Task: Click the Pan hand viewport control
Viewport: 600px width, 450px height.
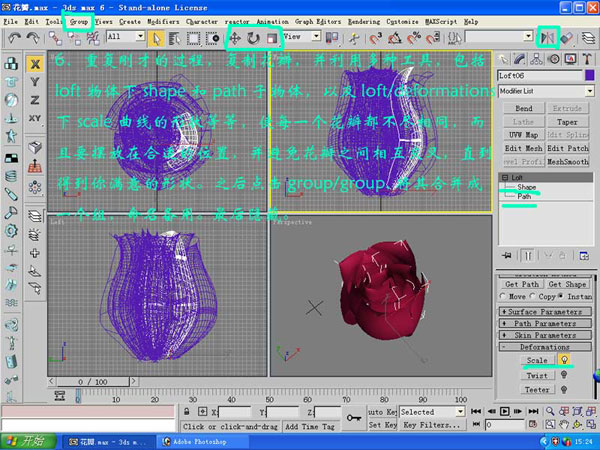Action: (563, 424)
